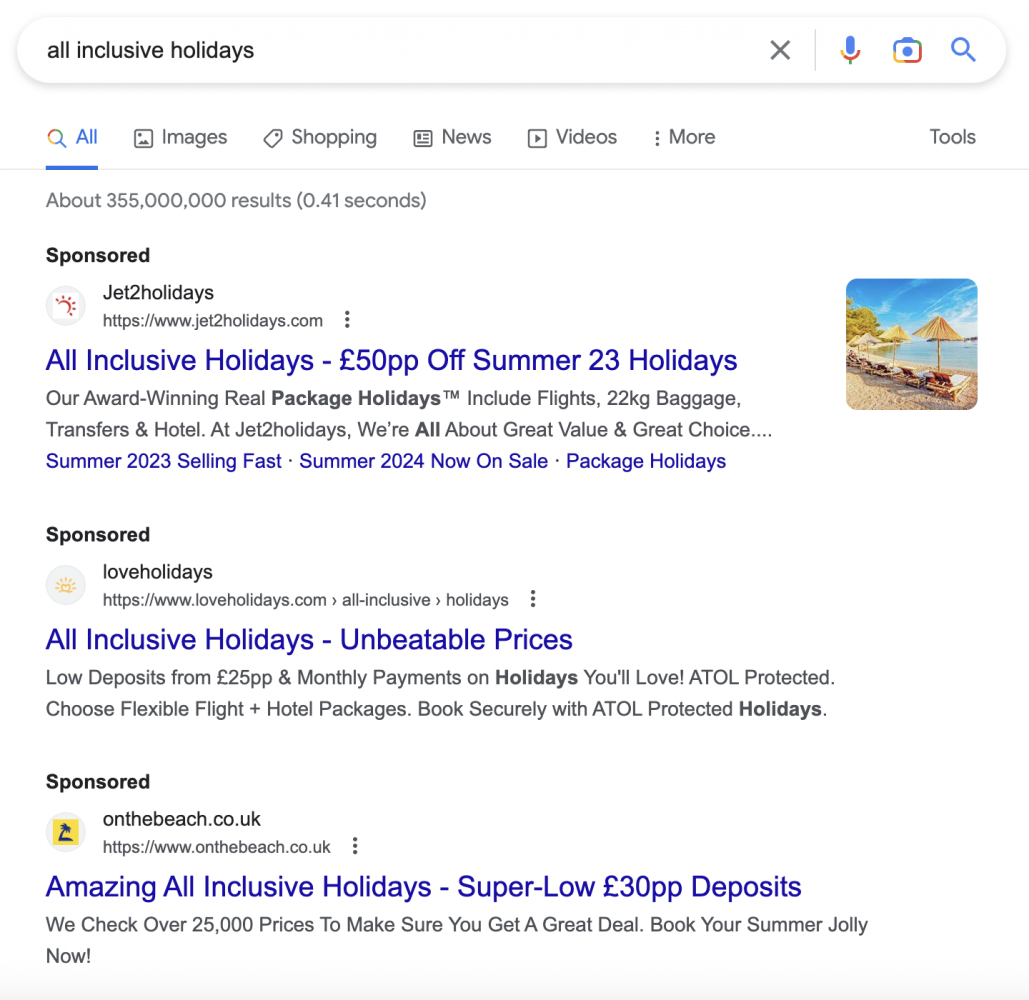Open three-dot options for Jet2holidays ad
Image resolution: width=1029 pixels, height=1000 pixels.
coord(347,320)
